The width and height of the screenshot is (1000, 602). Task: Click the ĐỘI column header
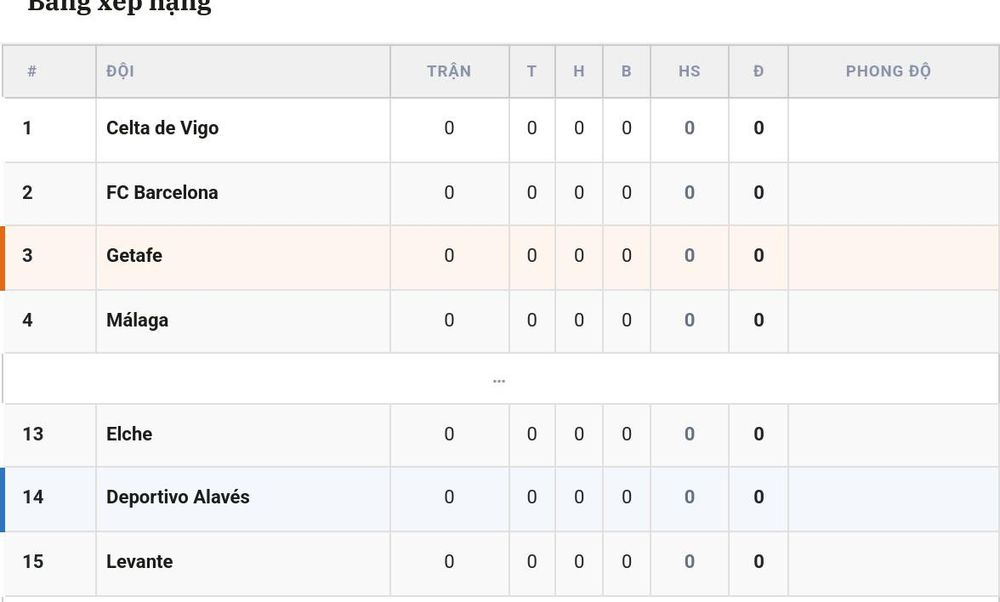click(121, 71)
